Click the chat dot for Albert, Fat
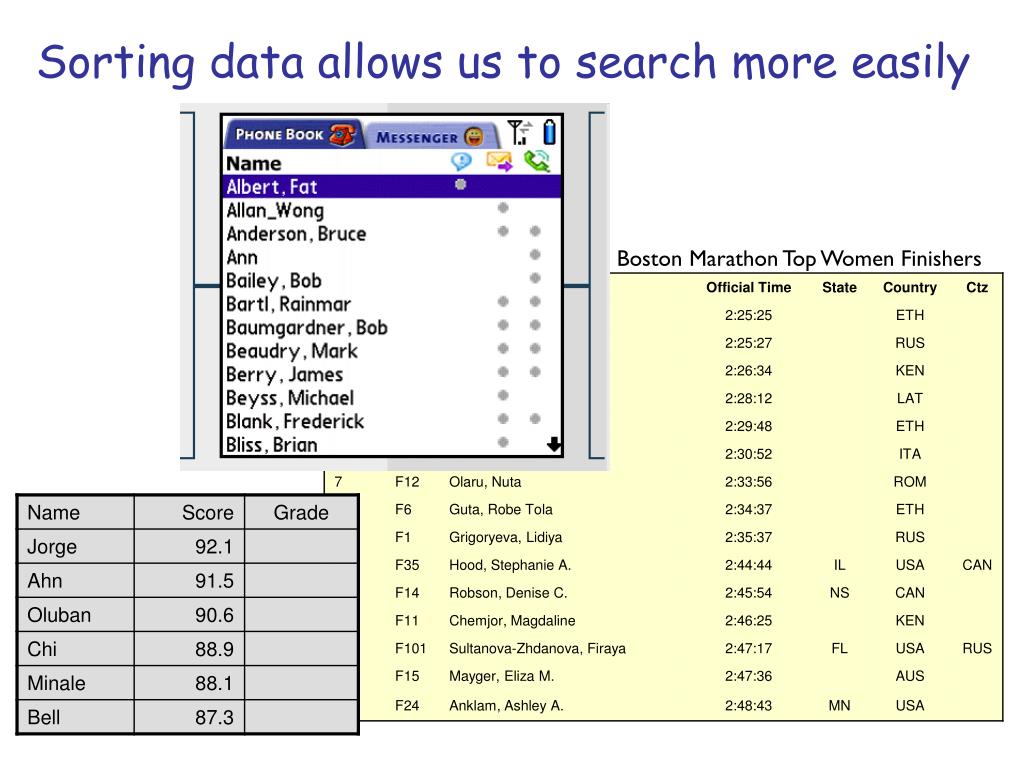The image size is (1024, 768). 460,185
